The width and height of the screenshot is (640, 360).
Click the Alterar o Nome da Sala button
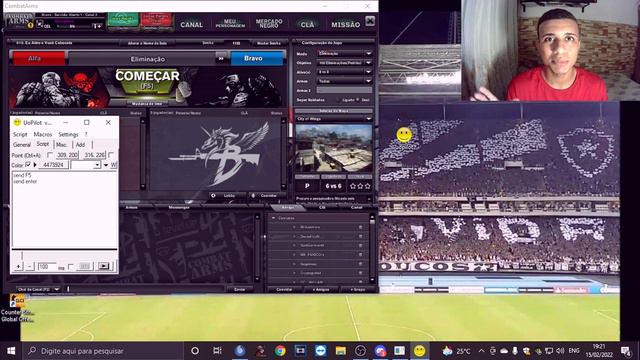click(147, 43)
